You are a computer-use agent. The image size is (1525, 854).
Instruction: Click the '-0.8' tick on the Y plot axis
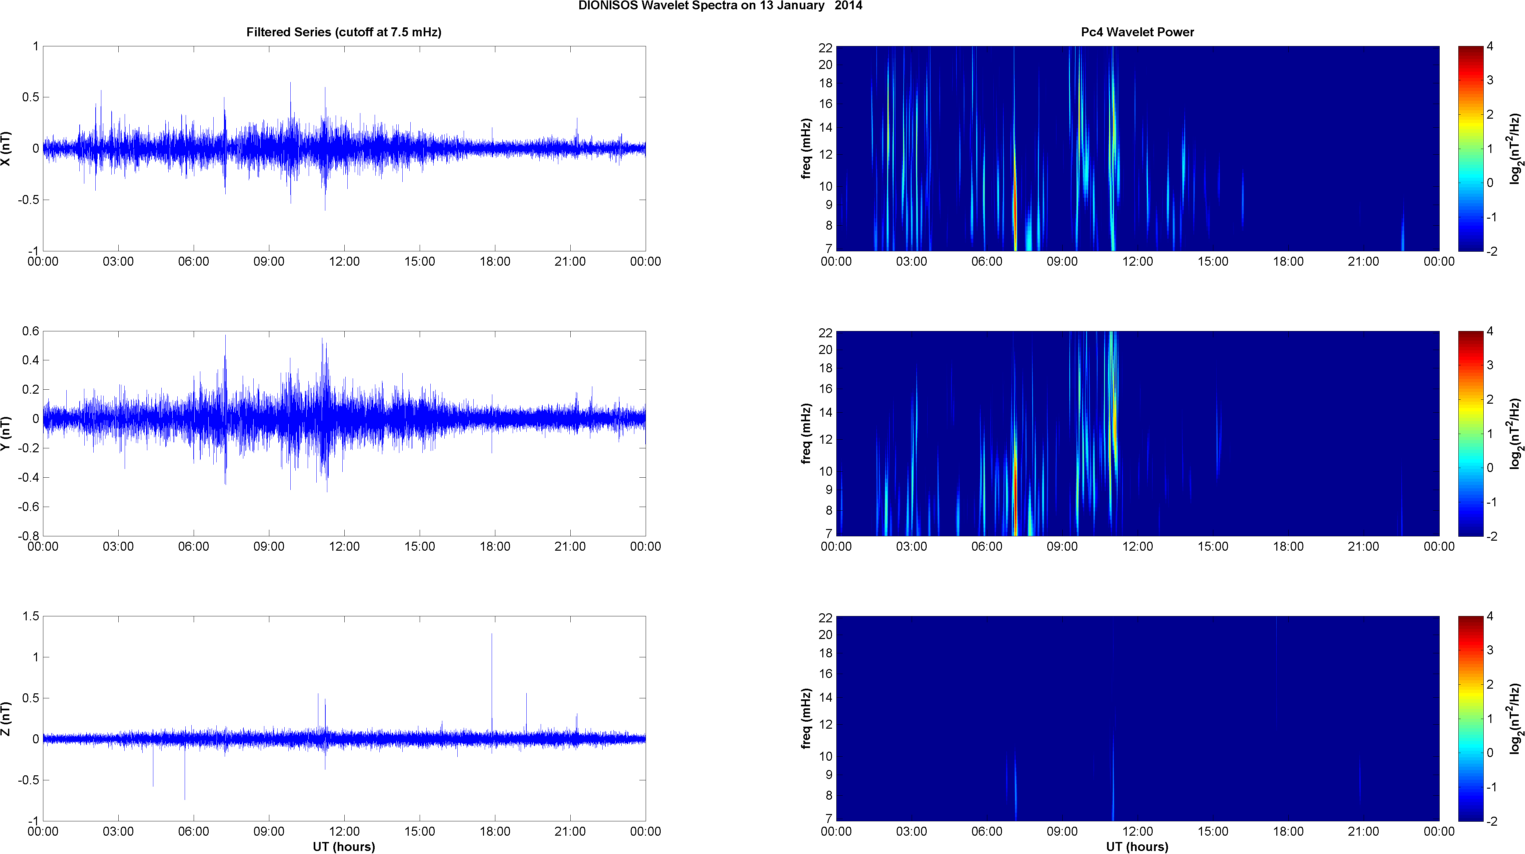point(27,536)
